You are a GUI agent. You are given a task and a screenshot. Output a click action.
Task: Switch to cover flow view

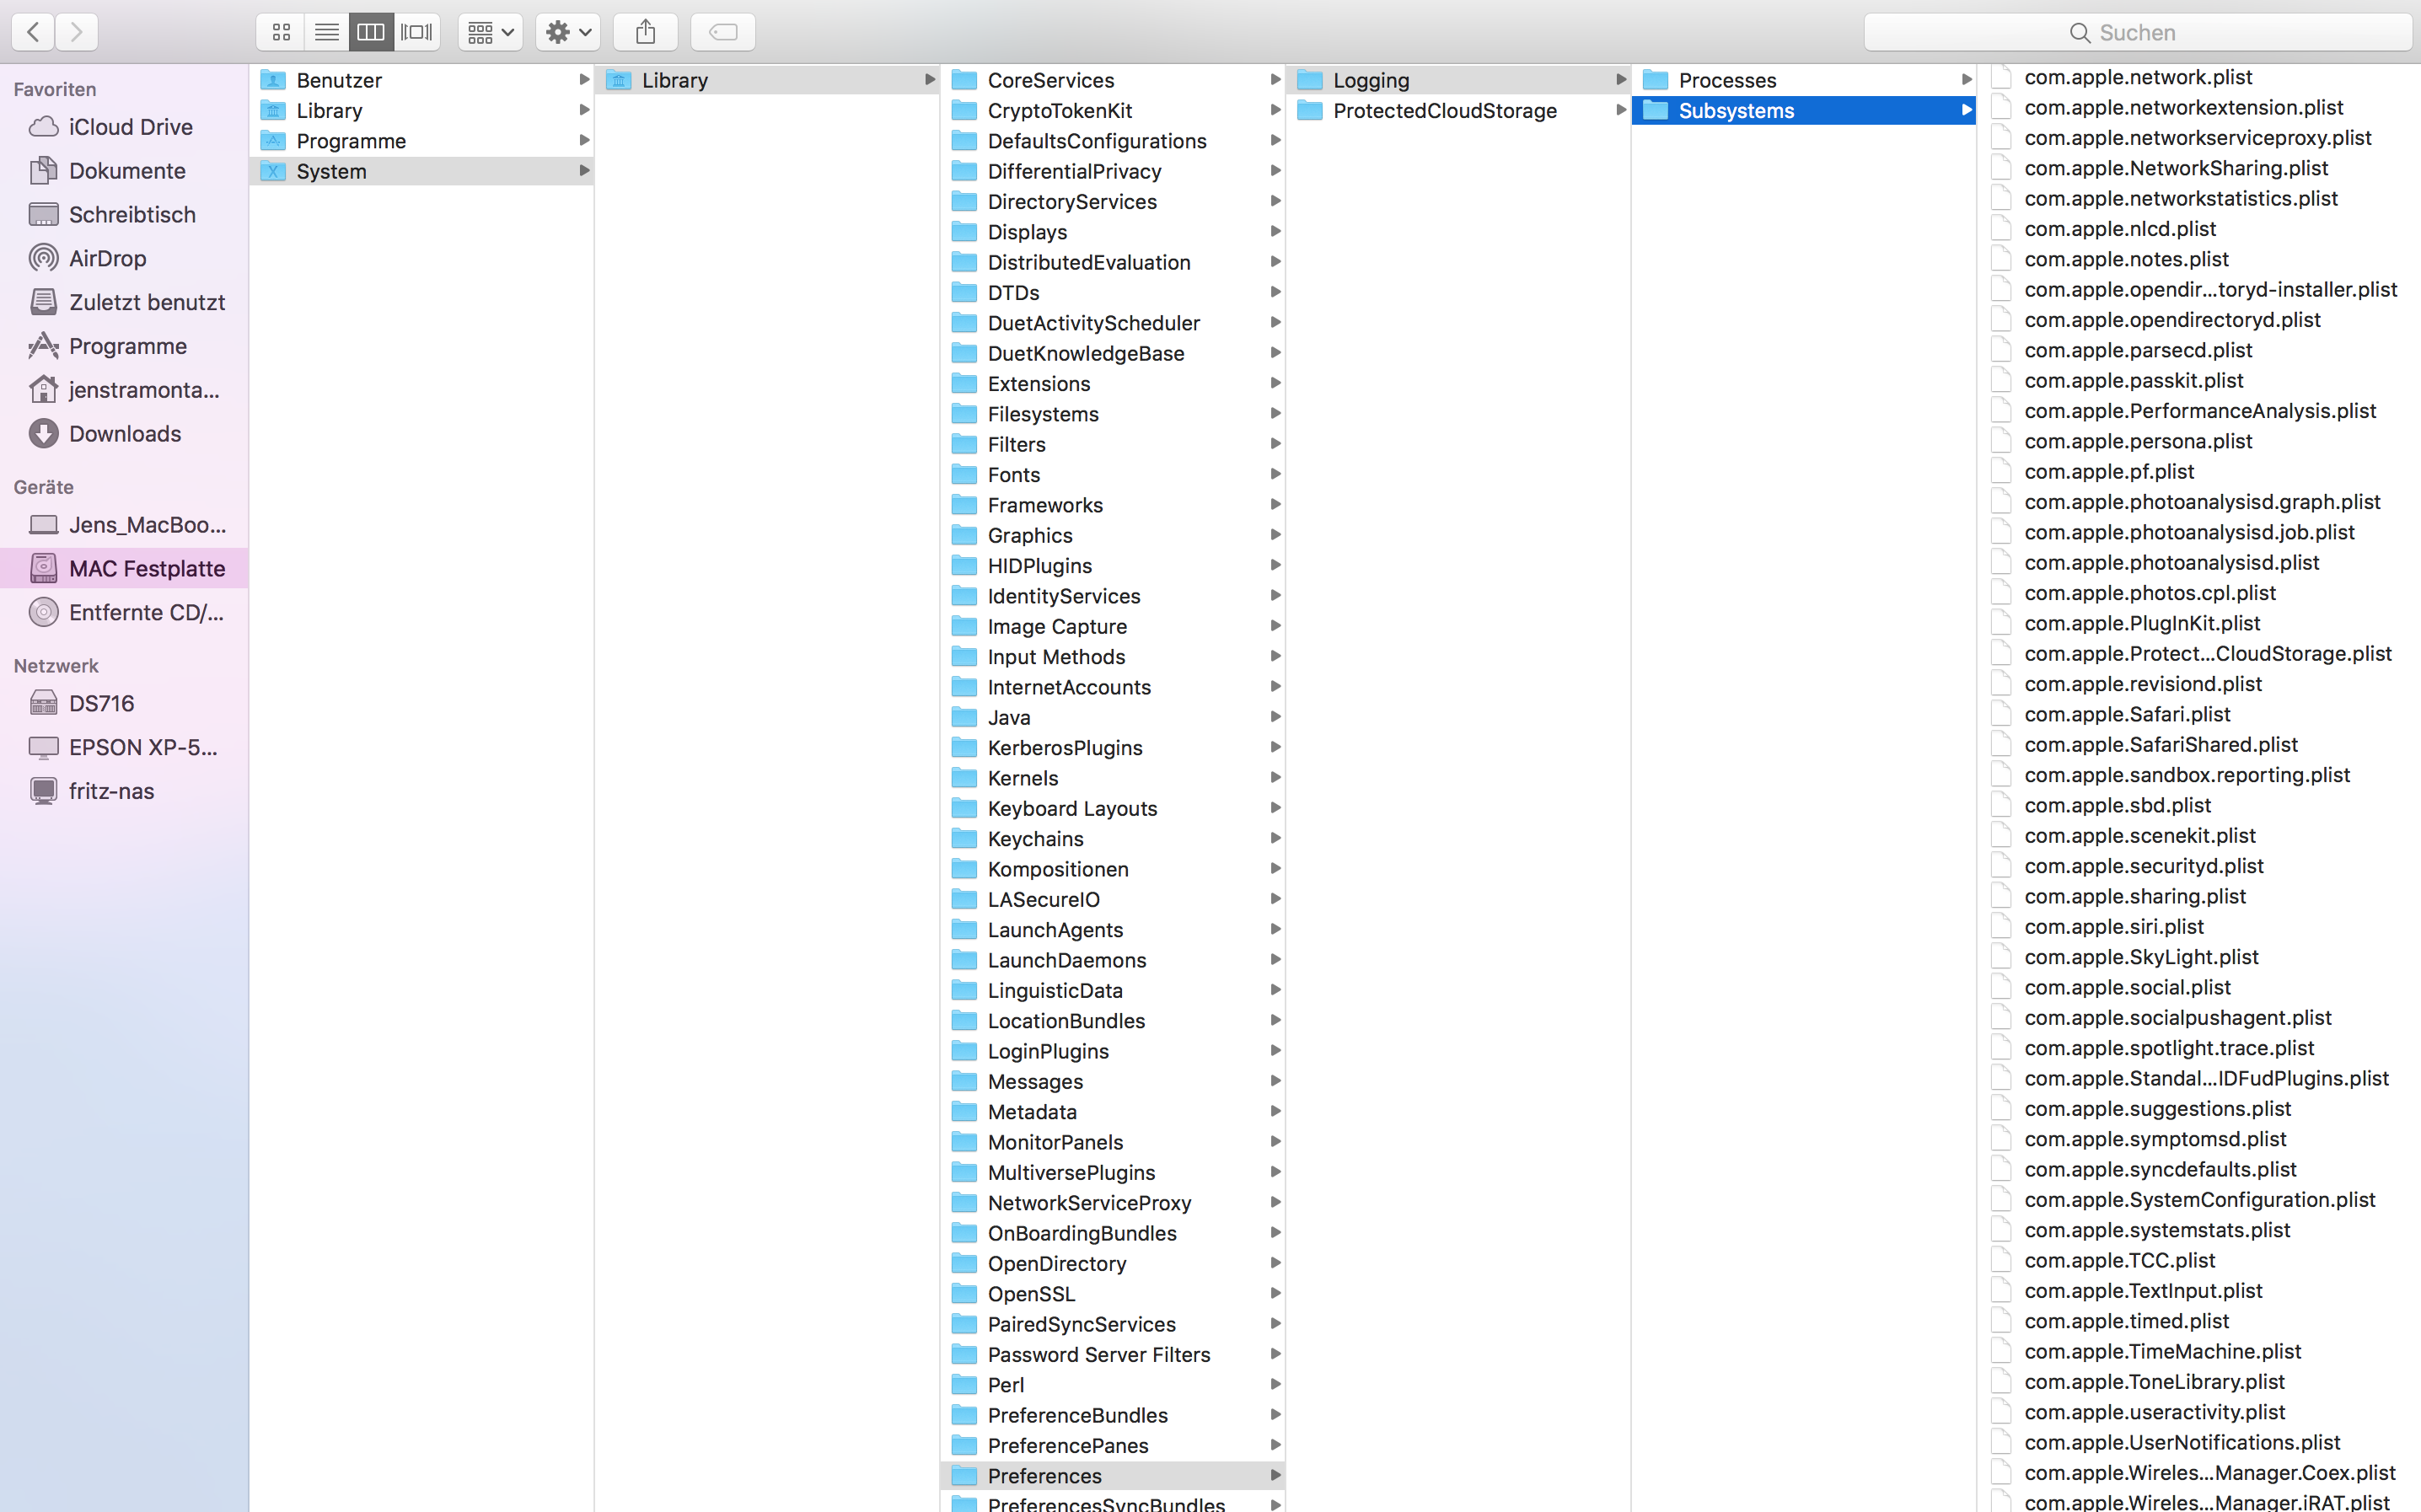pos(416,32)
